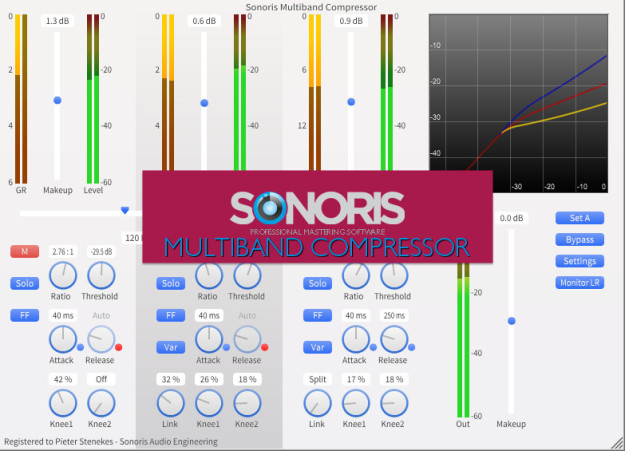Click the red dot beside middle band Release
The height and width of the screenshot is (451, 625).
[x=265, y=347]
